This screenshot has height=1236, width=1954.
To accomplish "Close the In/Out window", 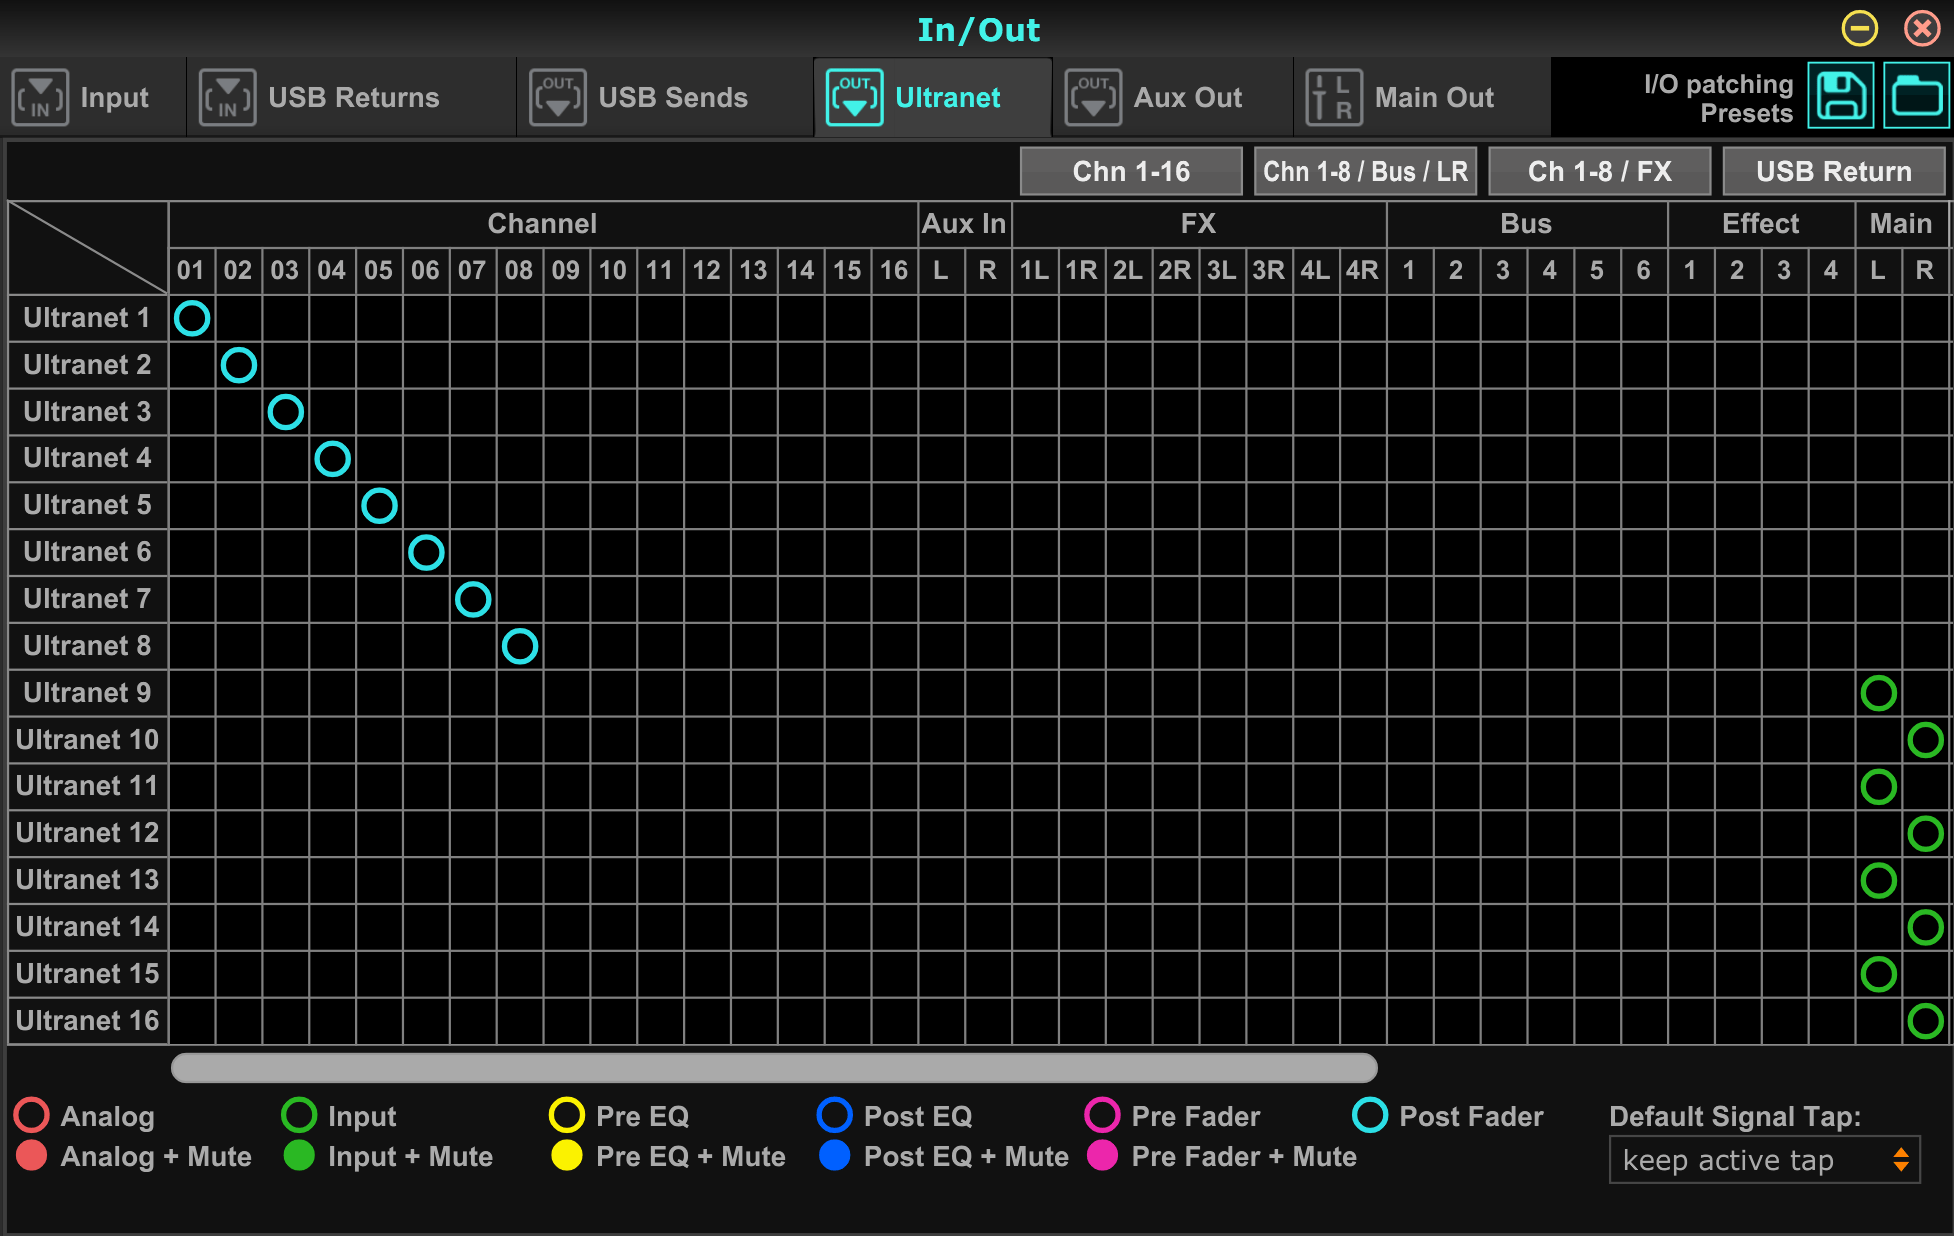I will (1922, 28).
